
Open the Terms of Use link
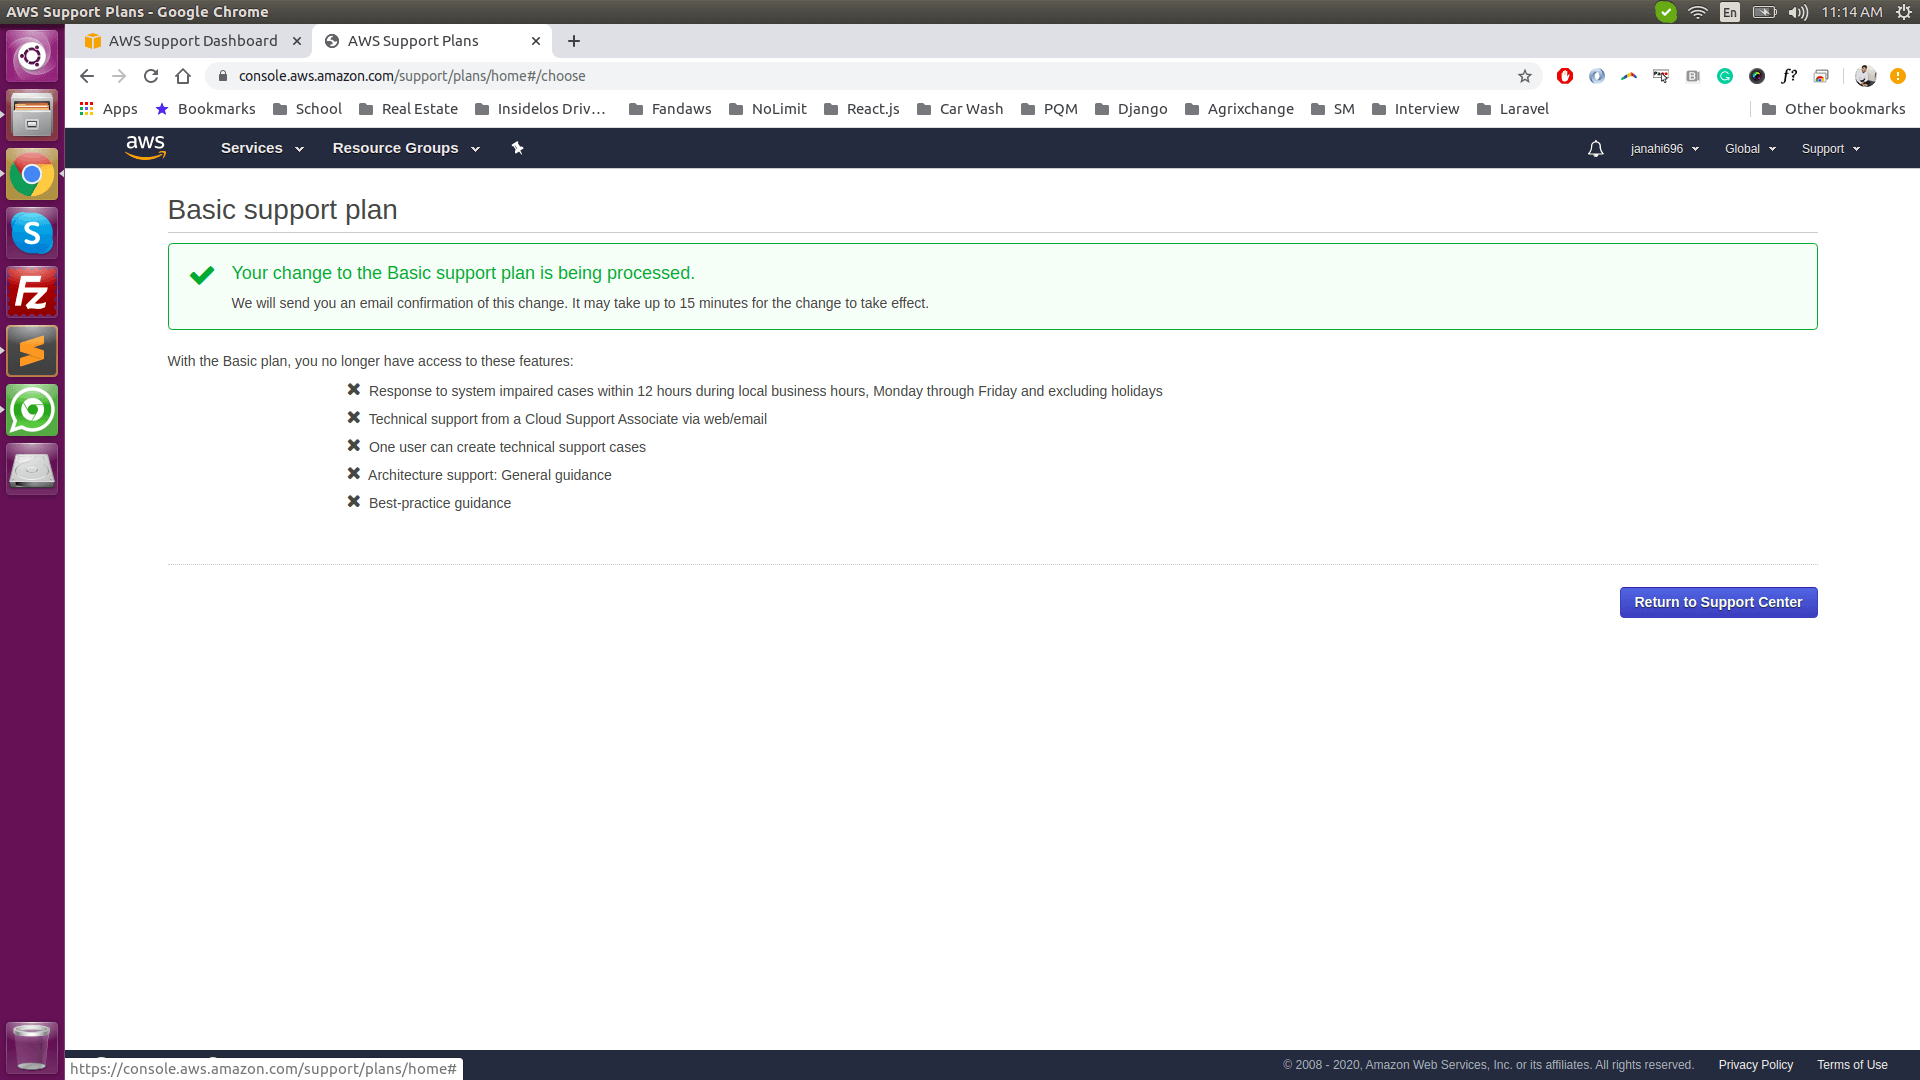pos(1852,1065)
